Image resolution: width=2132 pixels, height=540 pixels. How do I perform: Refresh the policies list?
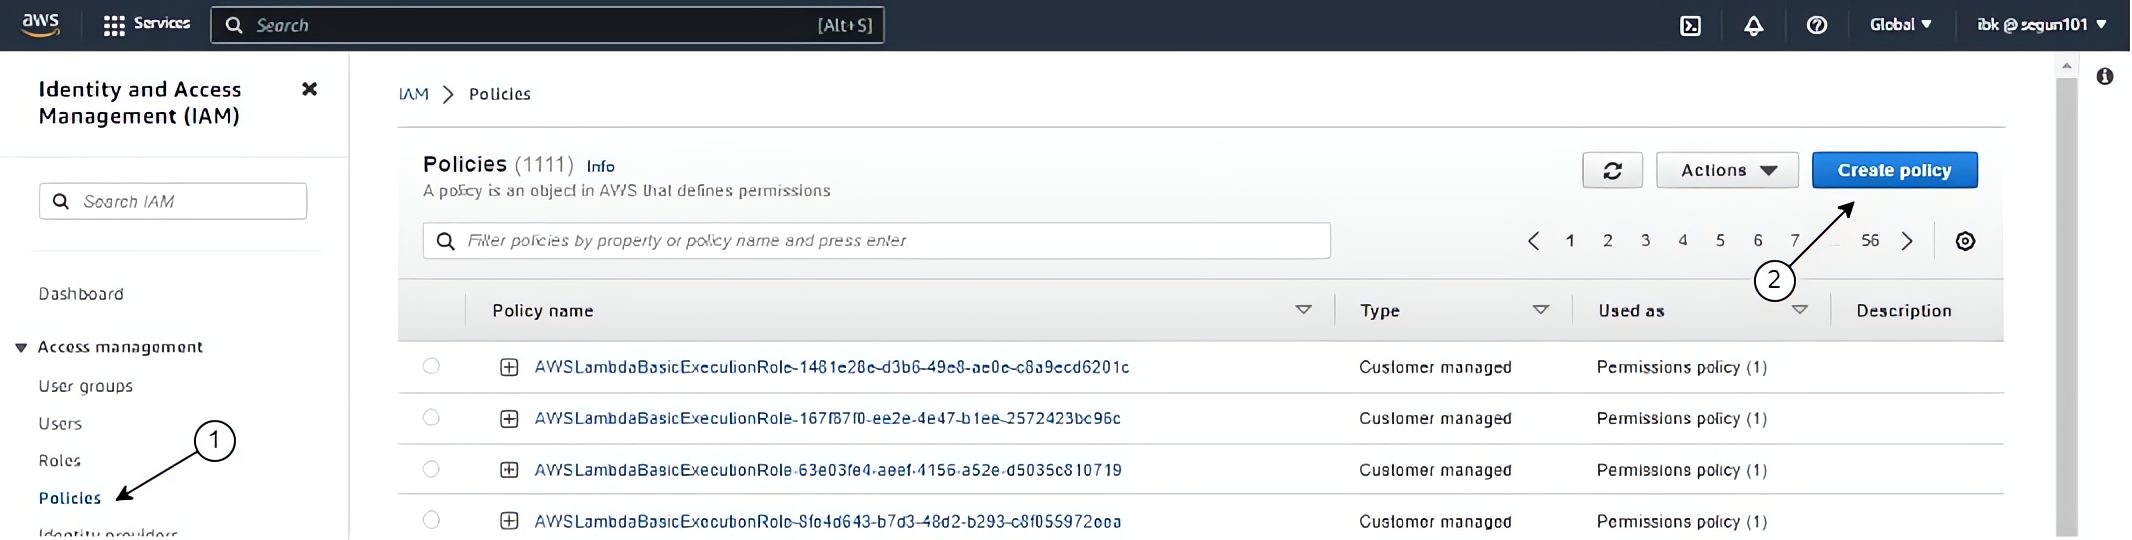pos(1612,171)
